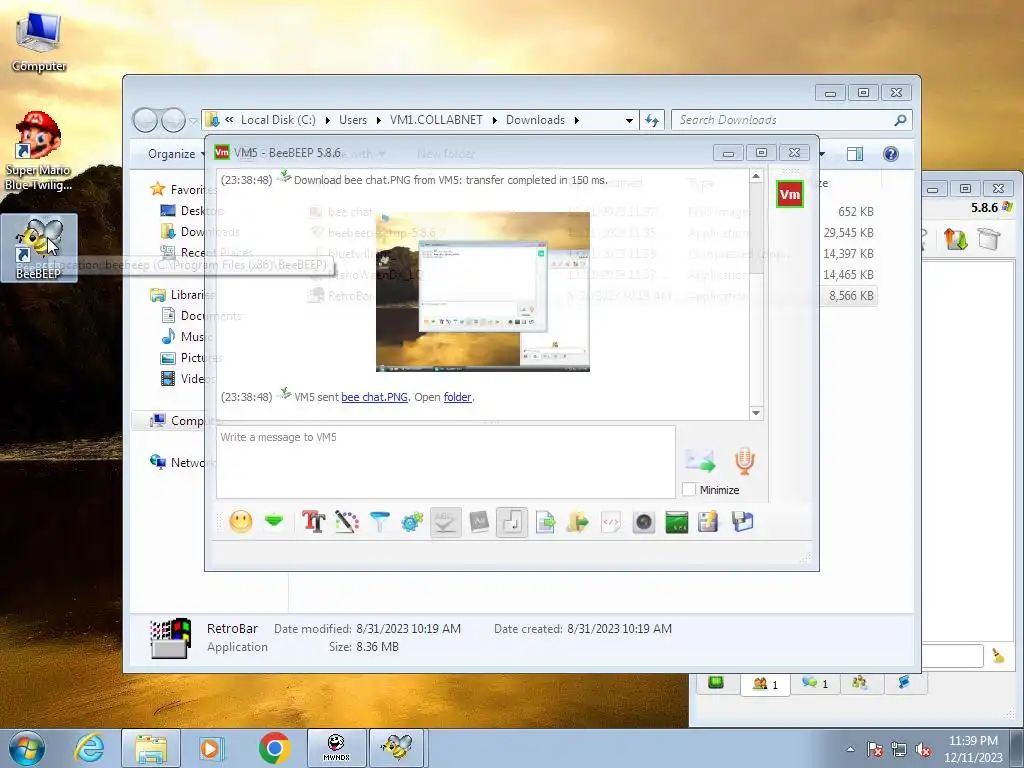Click the code snippet icon
The height and width of the screenshot is (768, 1024).
[x=611, y=522]
